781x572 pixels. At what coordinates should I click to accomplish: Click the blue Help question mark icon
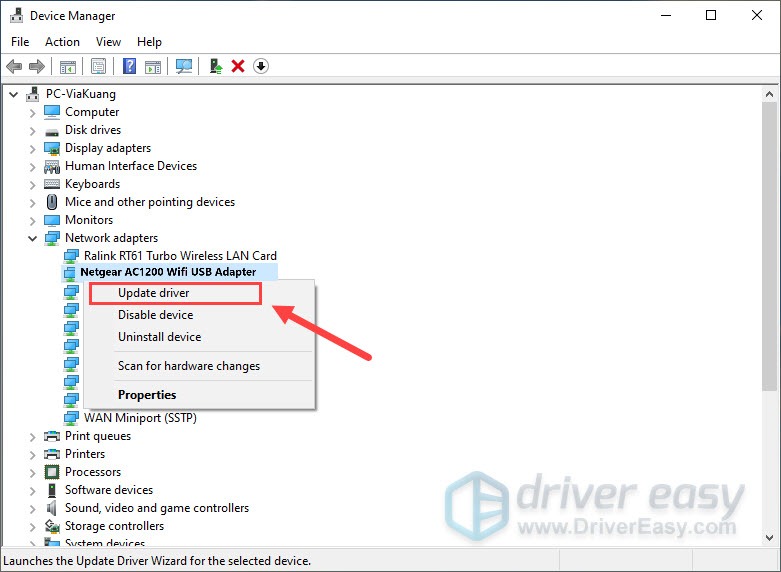click(129, 66)
